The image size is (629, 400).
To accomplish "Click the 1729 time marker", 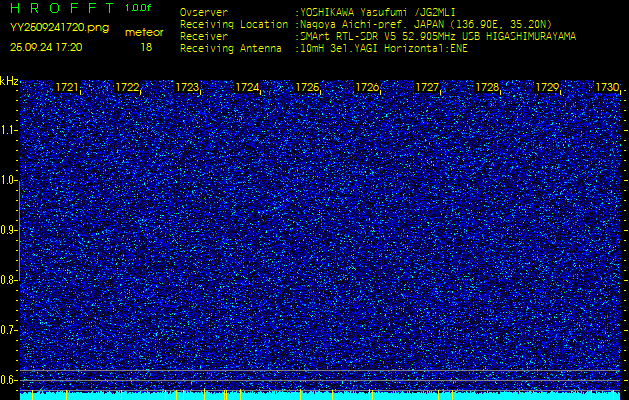I will pos(547,87).
